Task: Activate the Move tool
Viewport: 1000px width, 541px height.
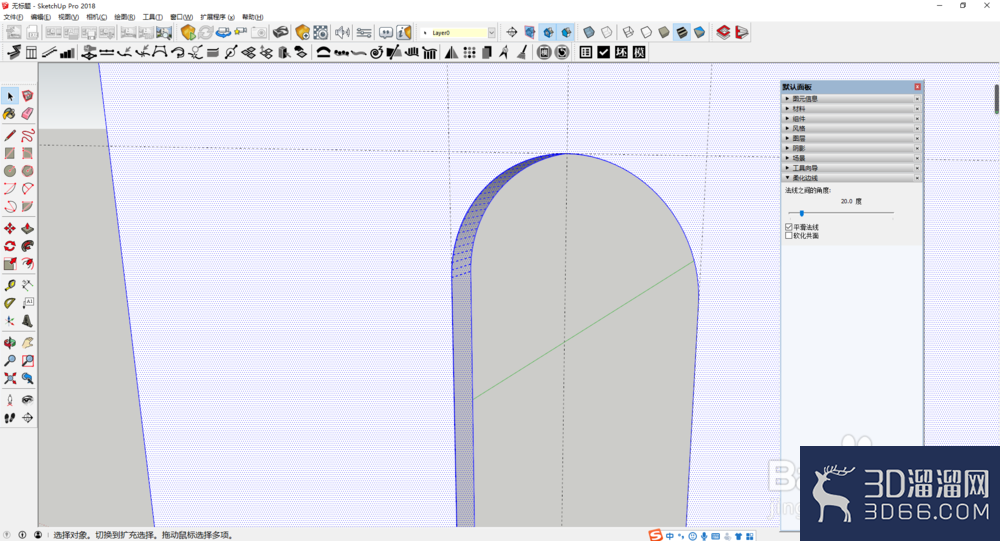Action: tap(10, 228)
